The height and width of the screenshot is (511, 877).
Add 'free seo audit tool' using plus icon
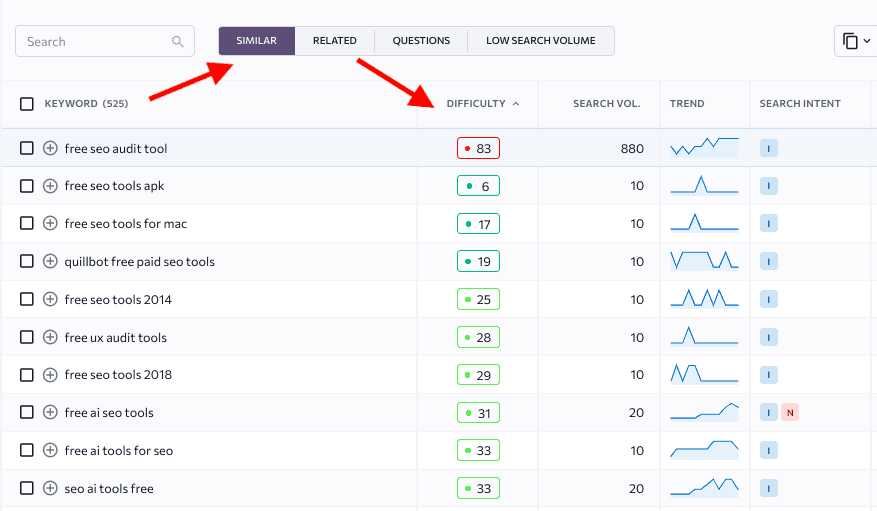pos(50,148)
